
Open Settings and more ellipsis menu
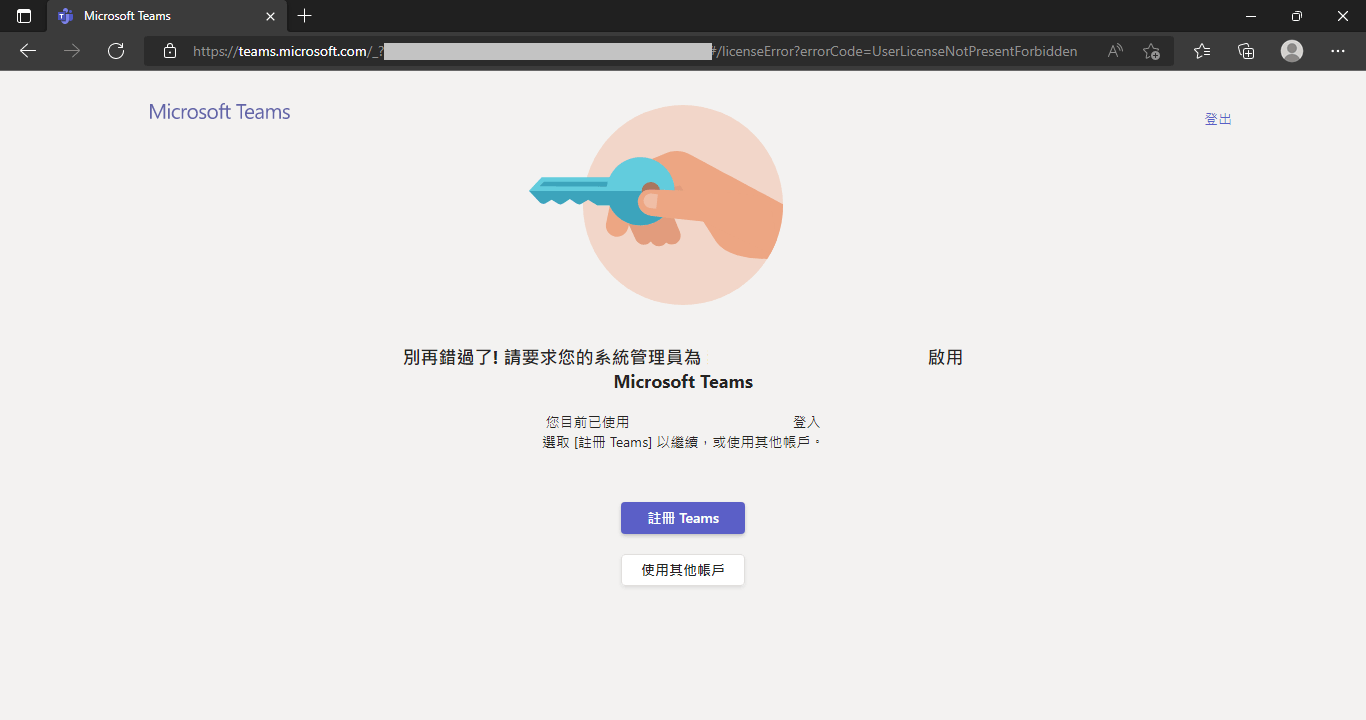click(x=1338, y=51)
